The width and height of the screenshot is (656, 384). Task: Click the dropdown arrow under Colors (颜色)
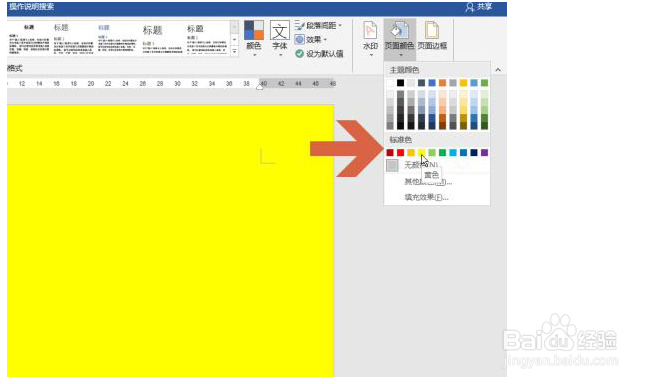tap(254, 55)
